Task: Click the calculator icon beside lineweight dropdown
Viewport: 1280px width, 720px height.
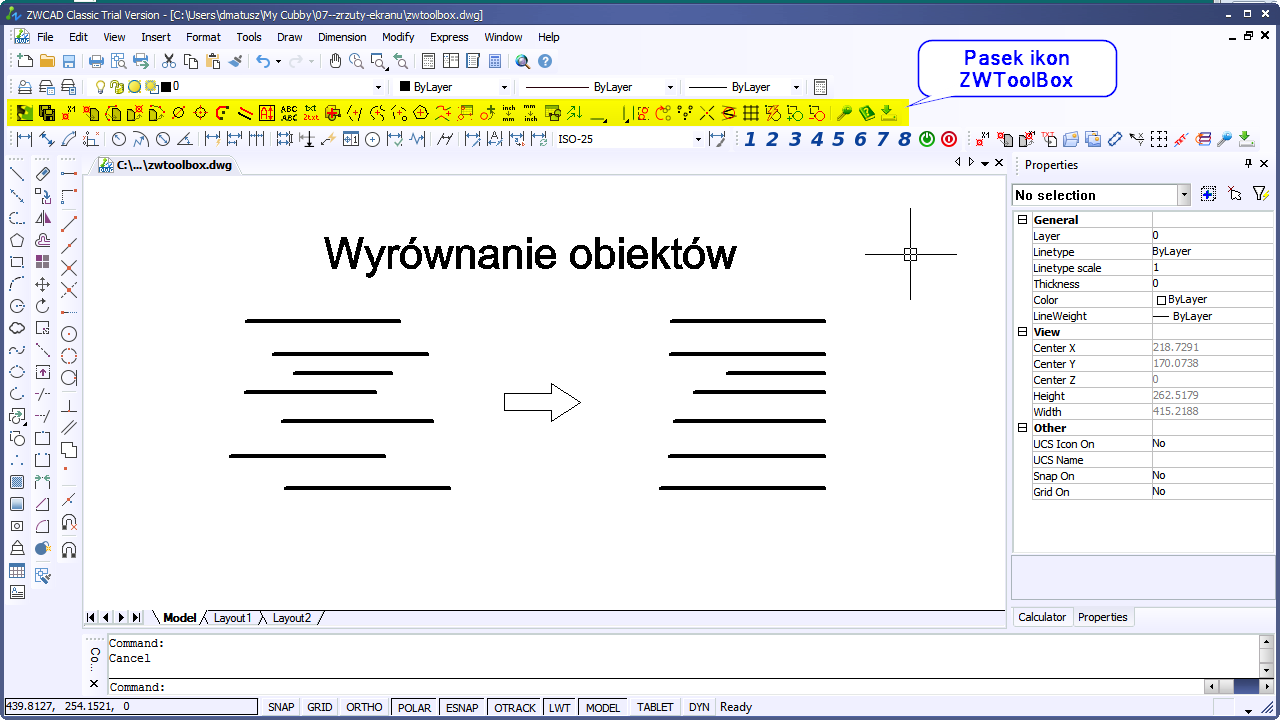Action: coord(821,87)
